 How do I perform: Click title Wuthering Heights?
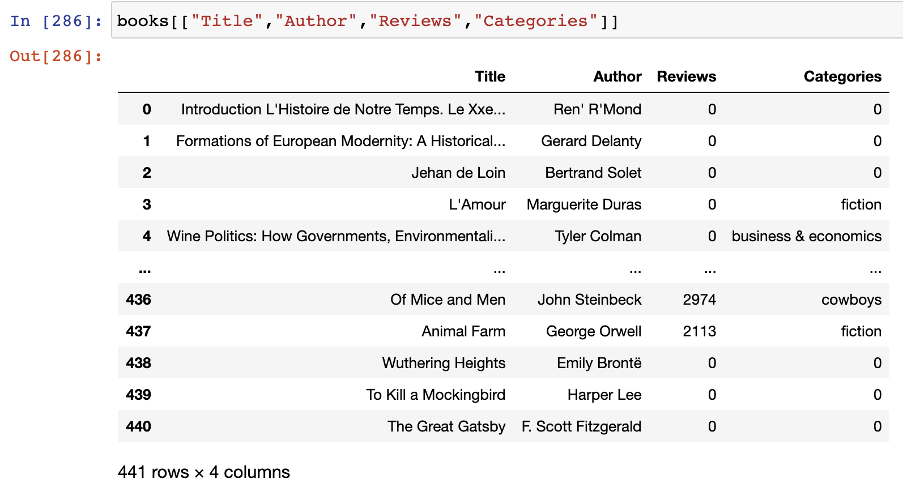pyautogui.click(x=444, y=363)
